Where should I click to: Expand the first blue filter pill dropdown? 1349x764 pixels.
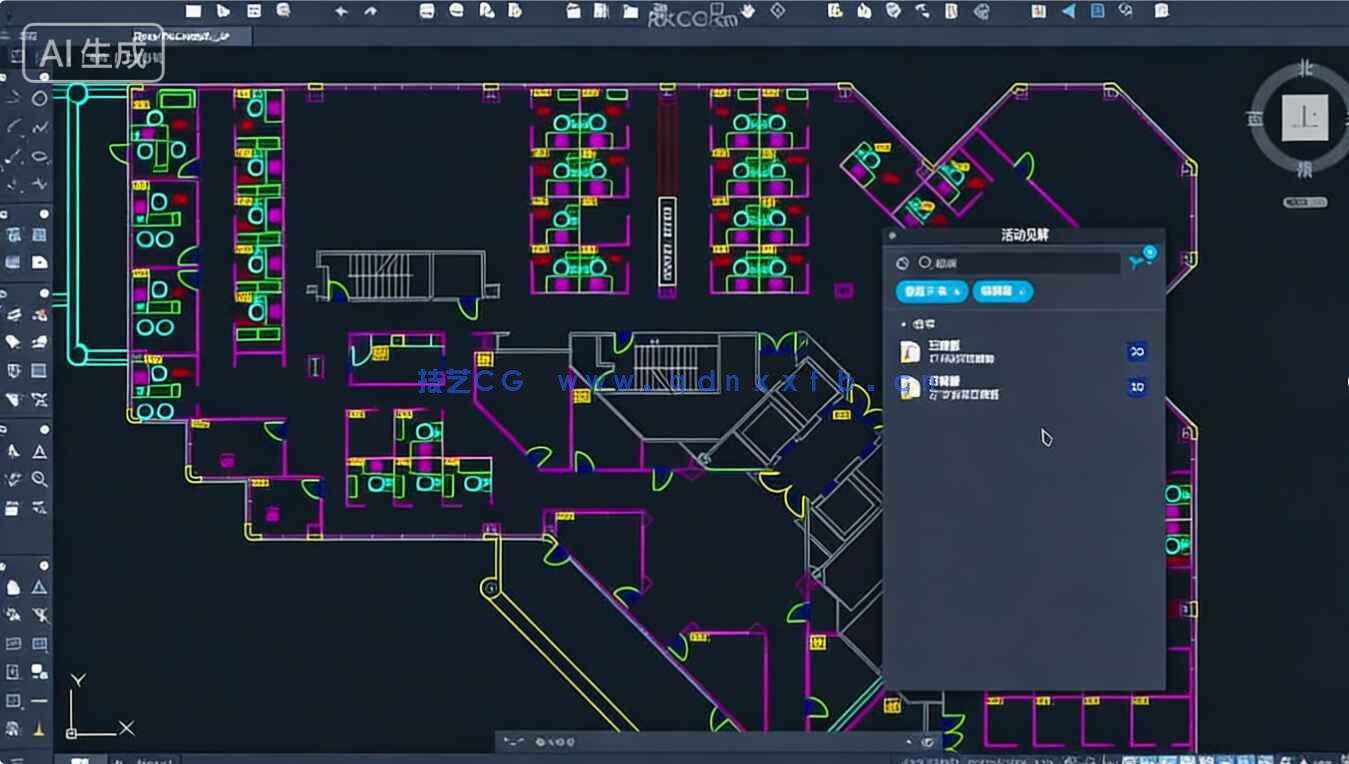[x=956, y=291]
